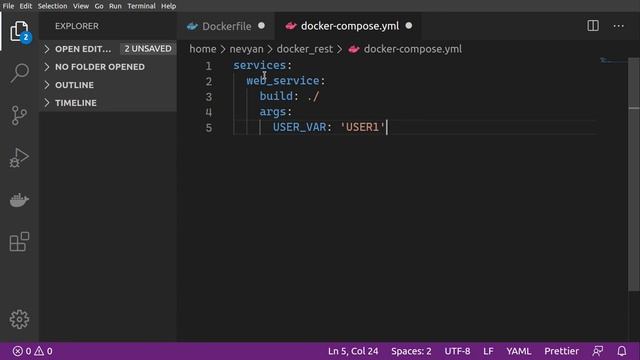Open the Search view icon
The width and height of the screenshot is (640, 360).
[x=19, y=73]
